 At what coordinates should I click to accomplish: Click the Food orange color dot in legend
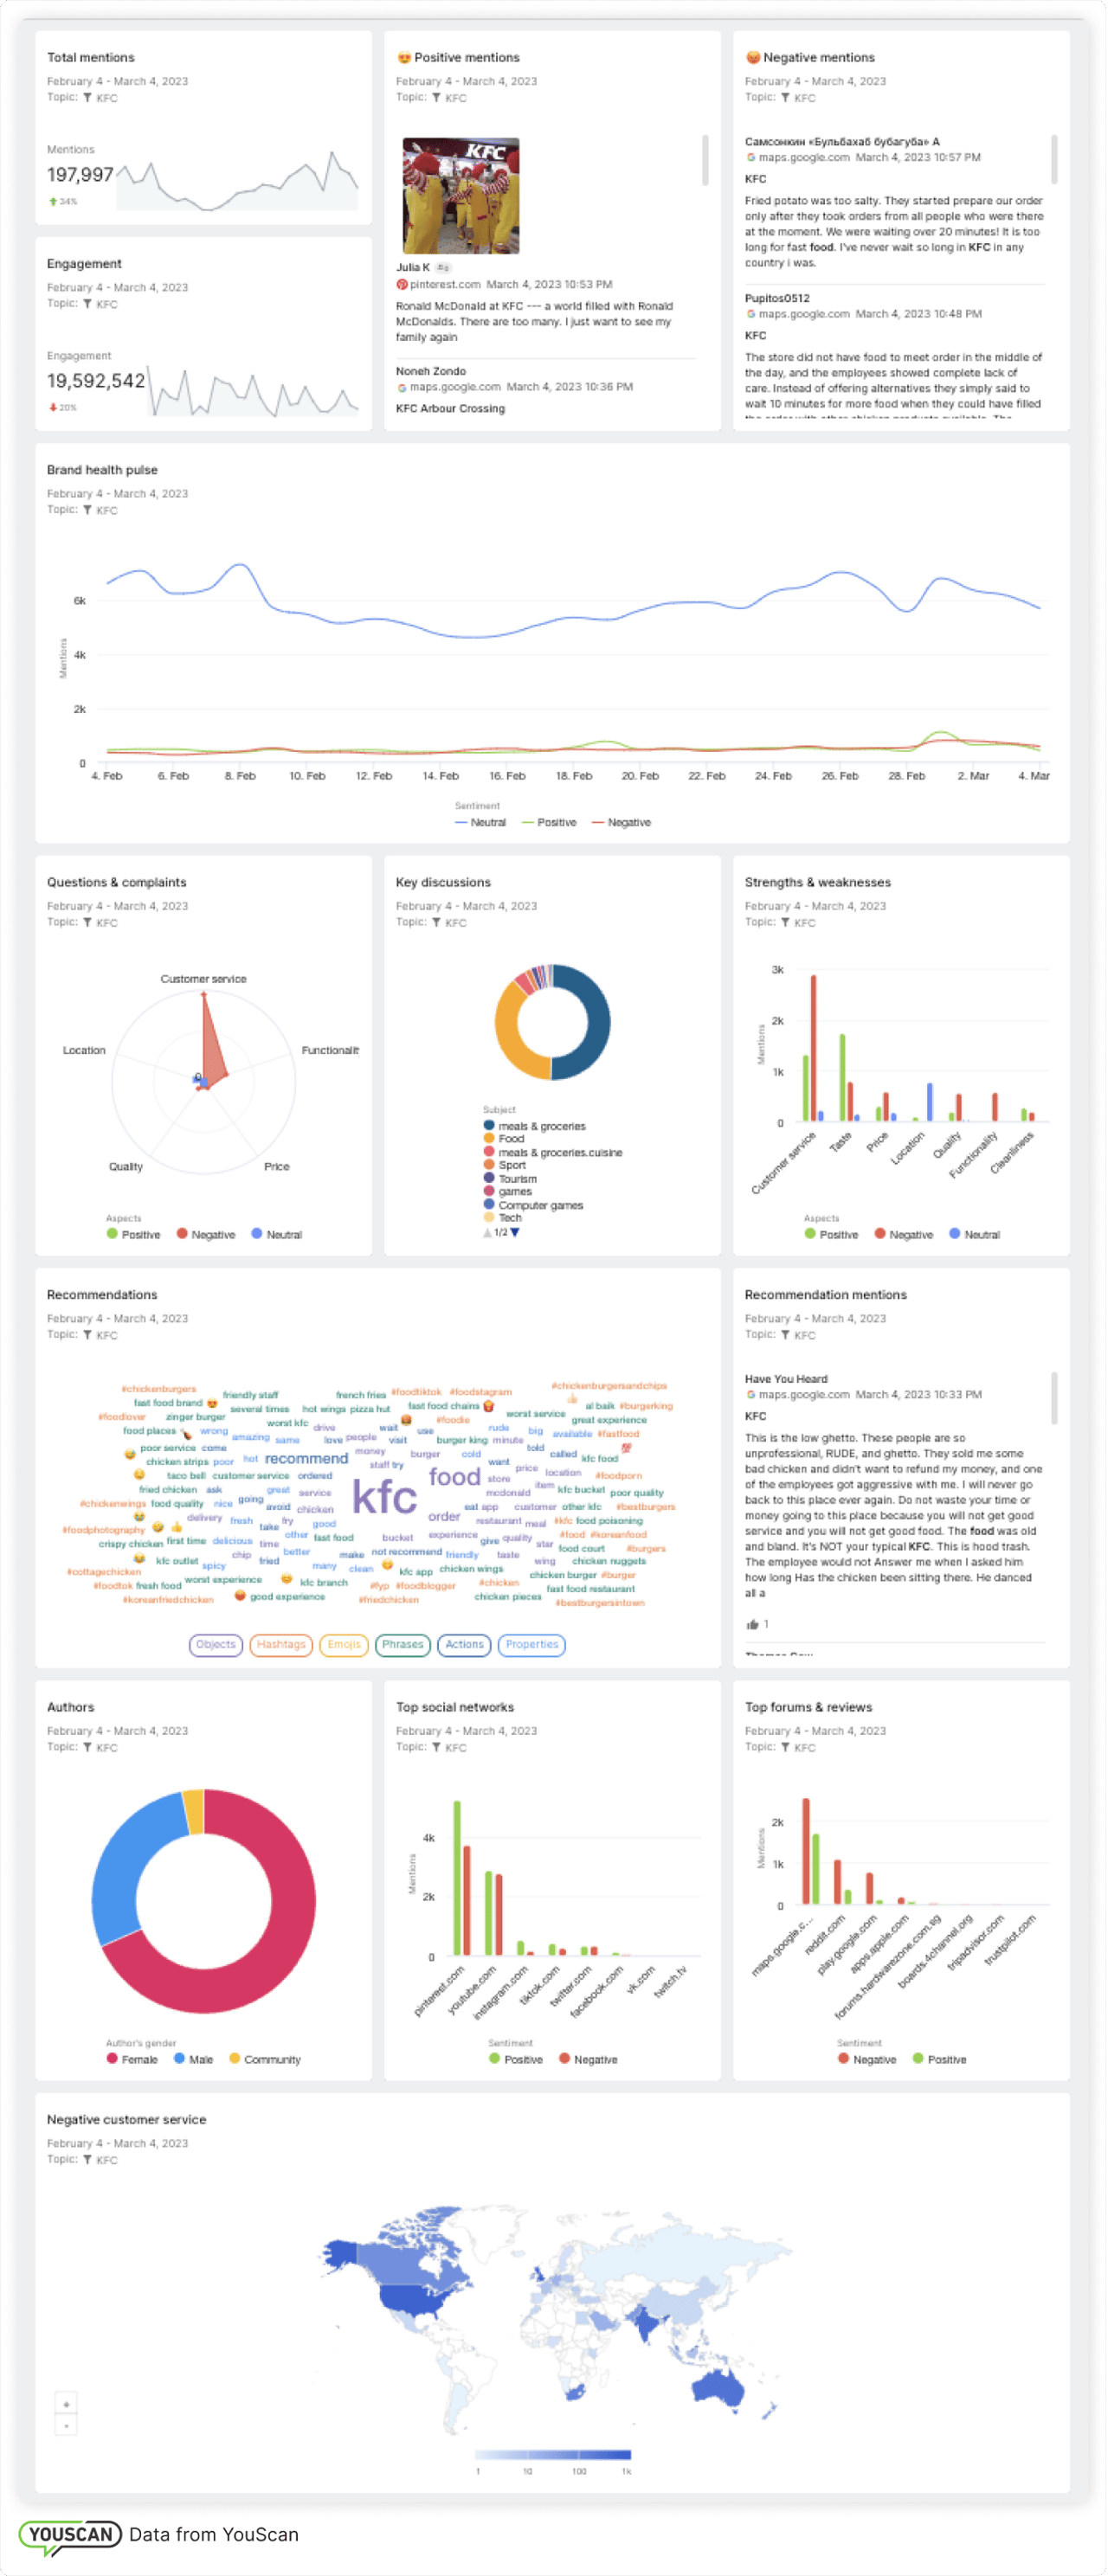(489, 1139)
